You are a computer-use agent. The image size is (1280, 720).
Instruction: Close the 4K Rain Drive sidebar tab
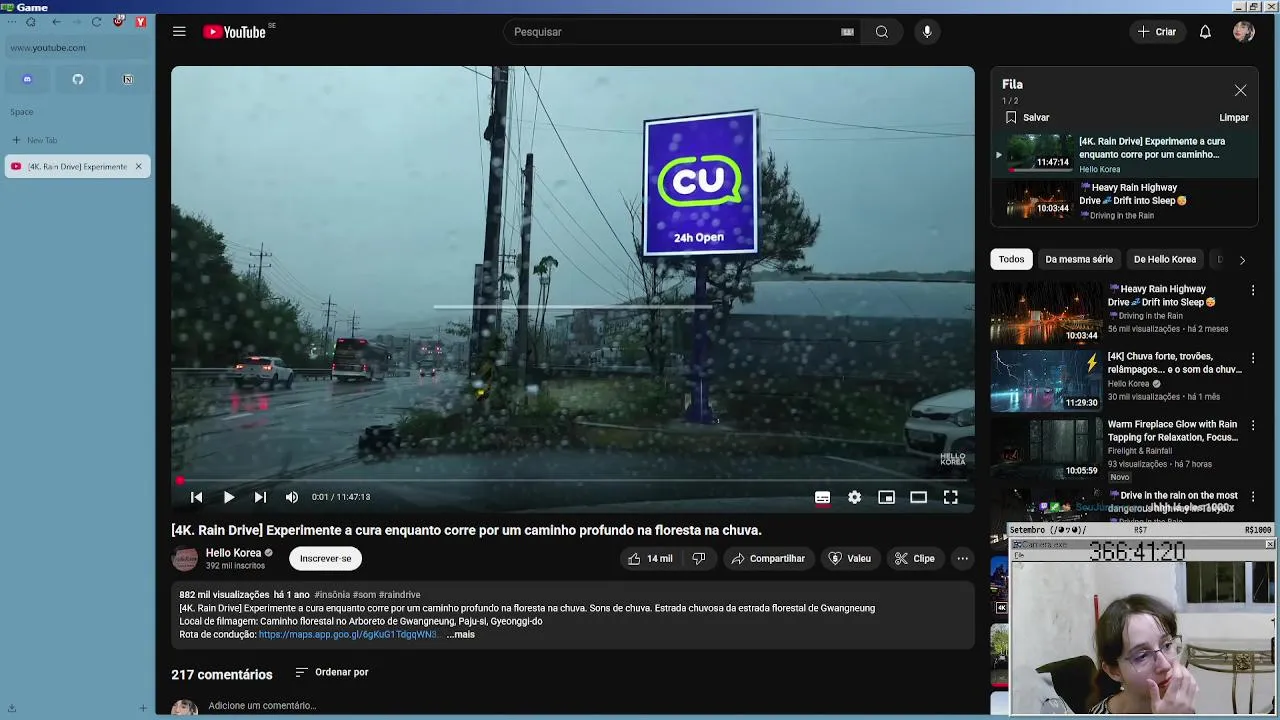(x=138, y=166)
